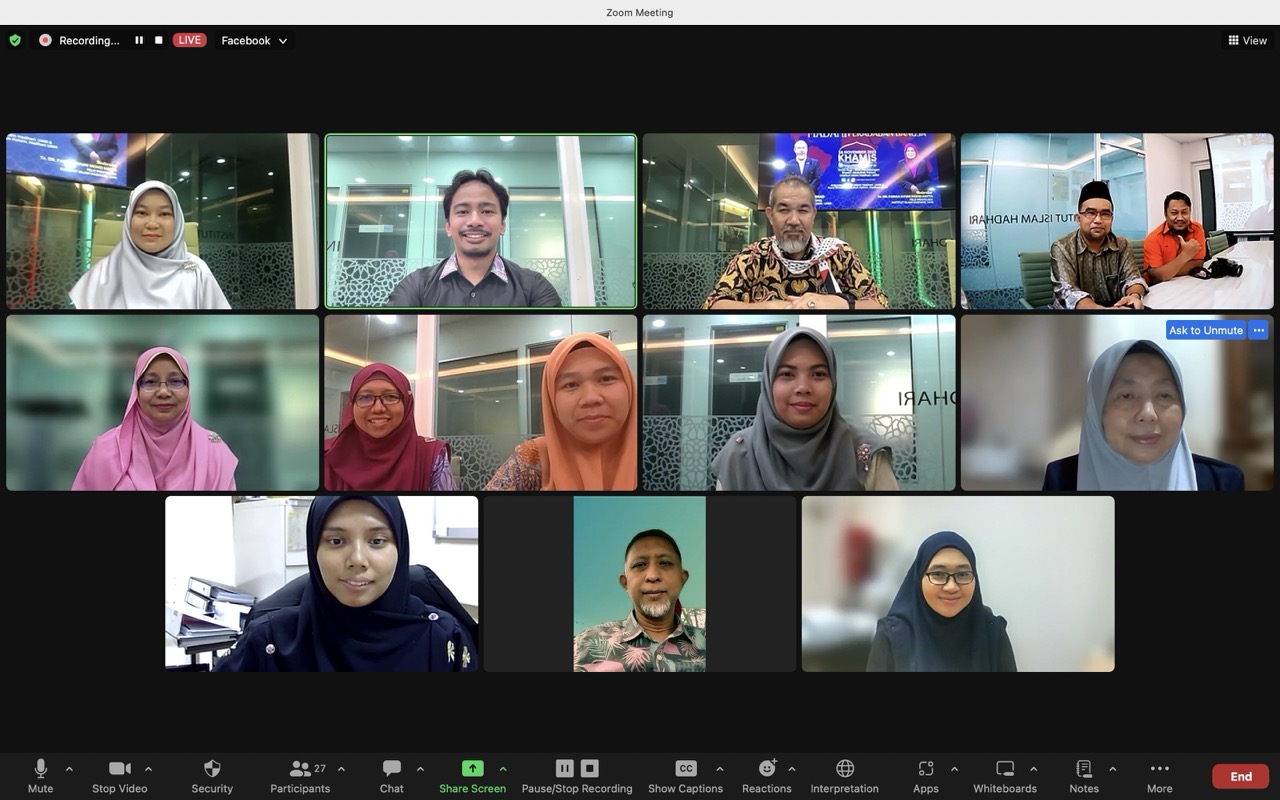The height and width of the screenshot is (800, 1280).
Task: Click the Ask to Unmute button
Action: click(x=1205, y=330)
